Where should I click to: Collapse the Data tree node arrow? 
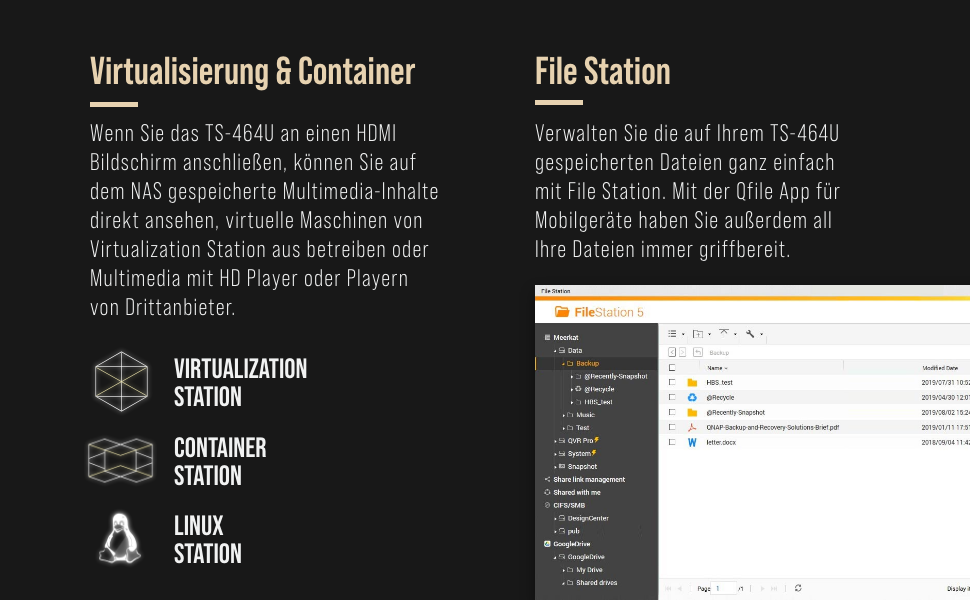pos(555,351)
